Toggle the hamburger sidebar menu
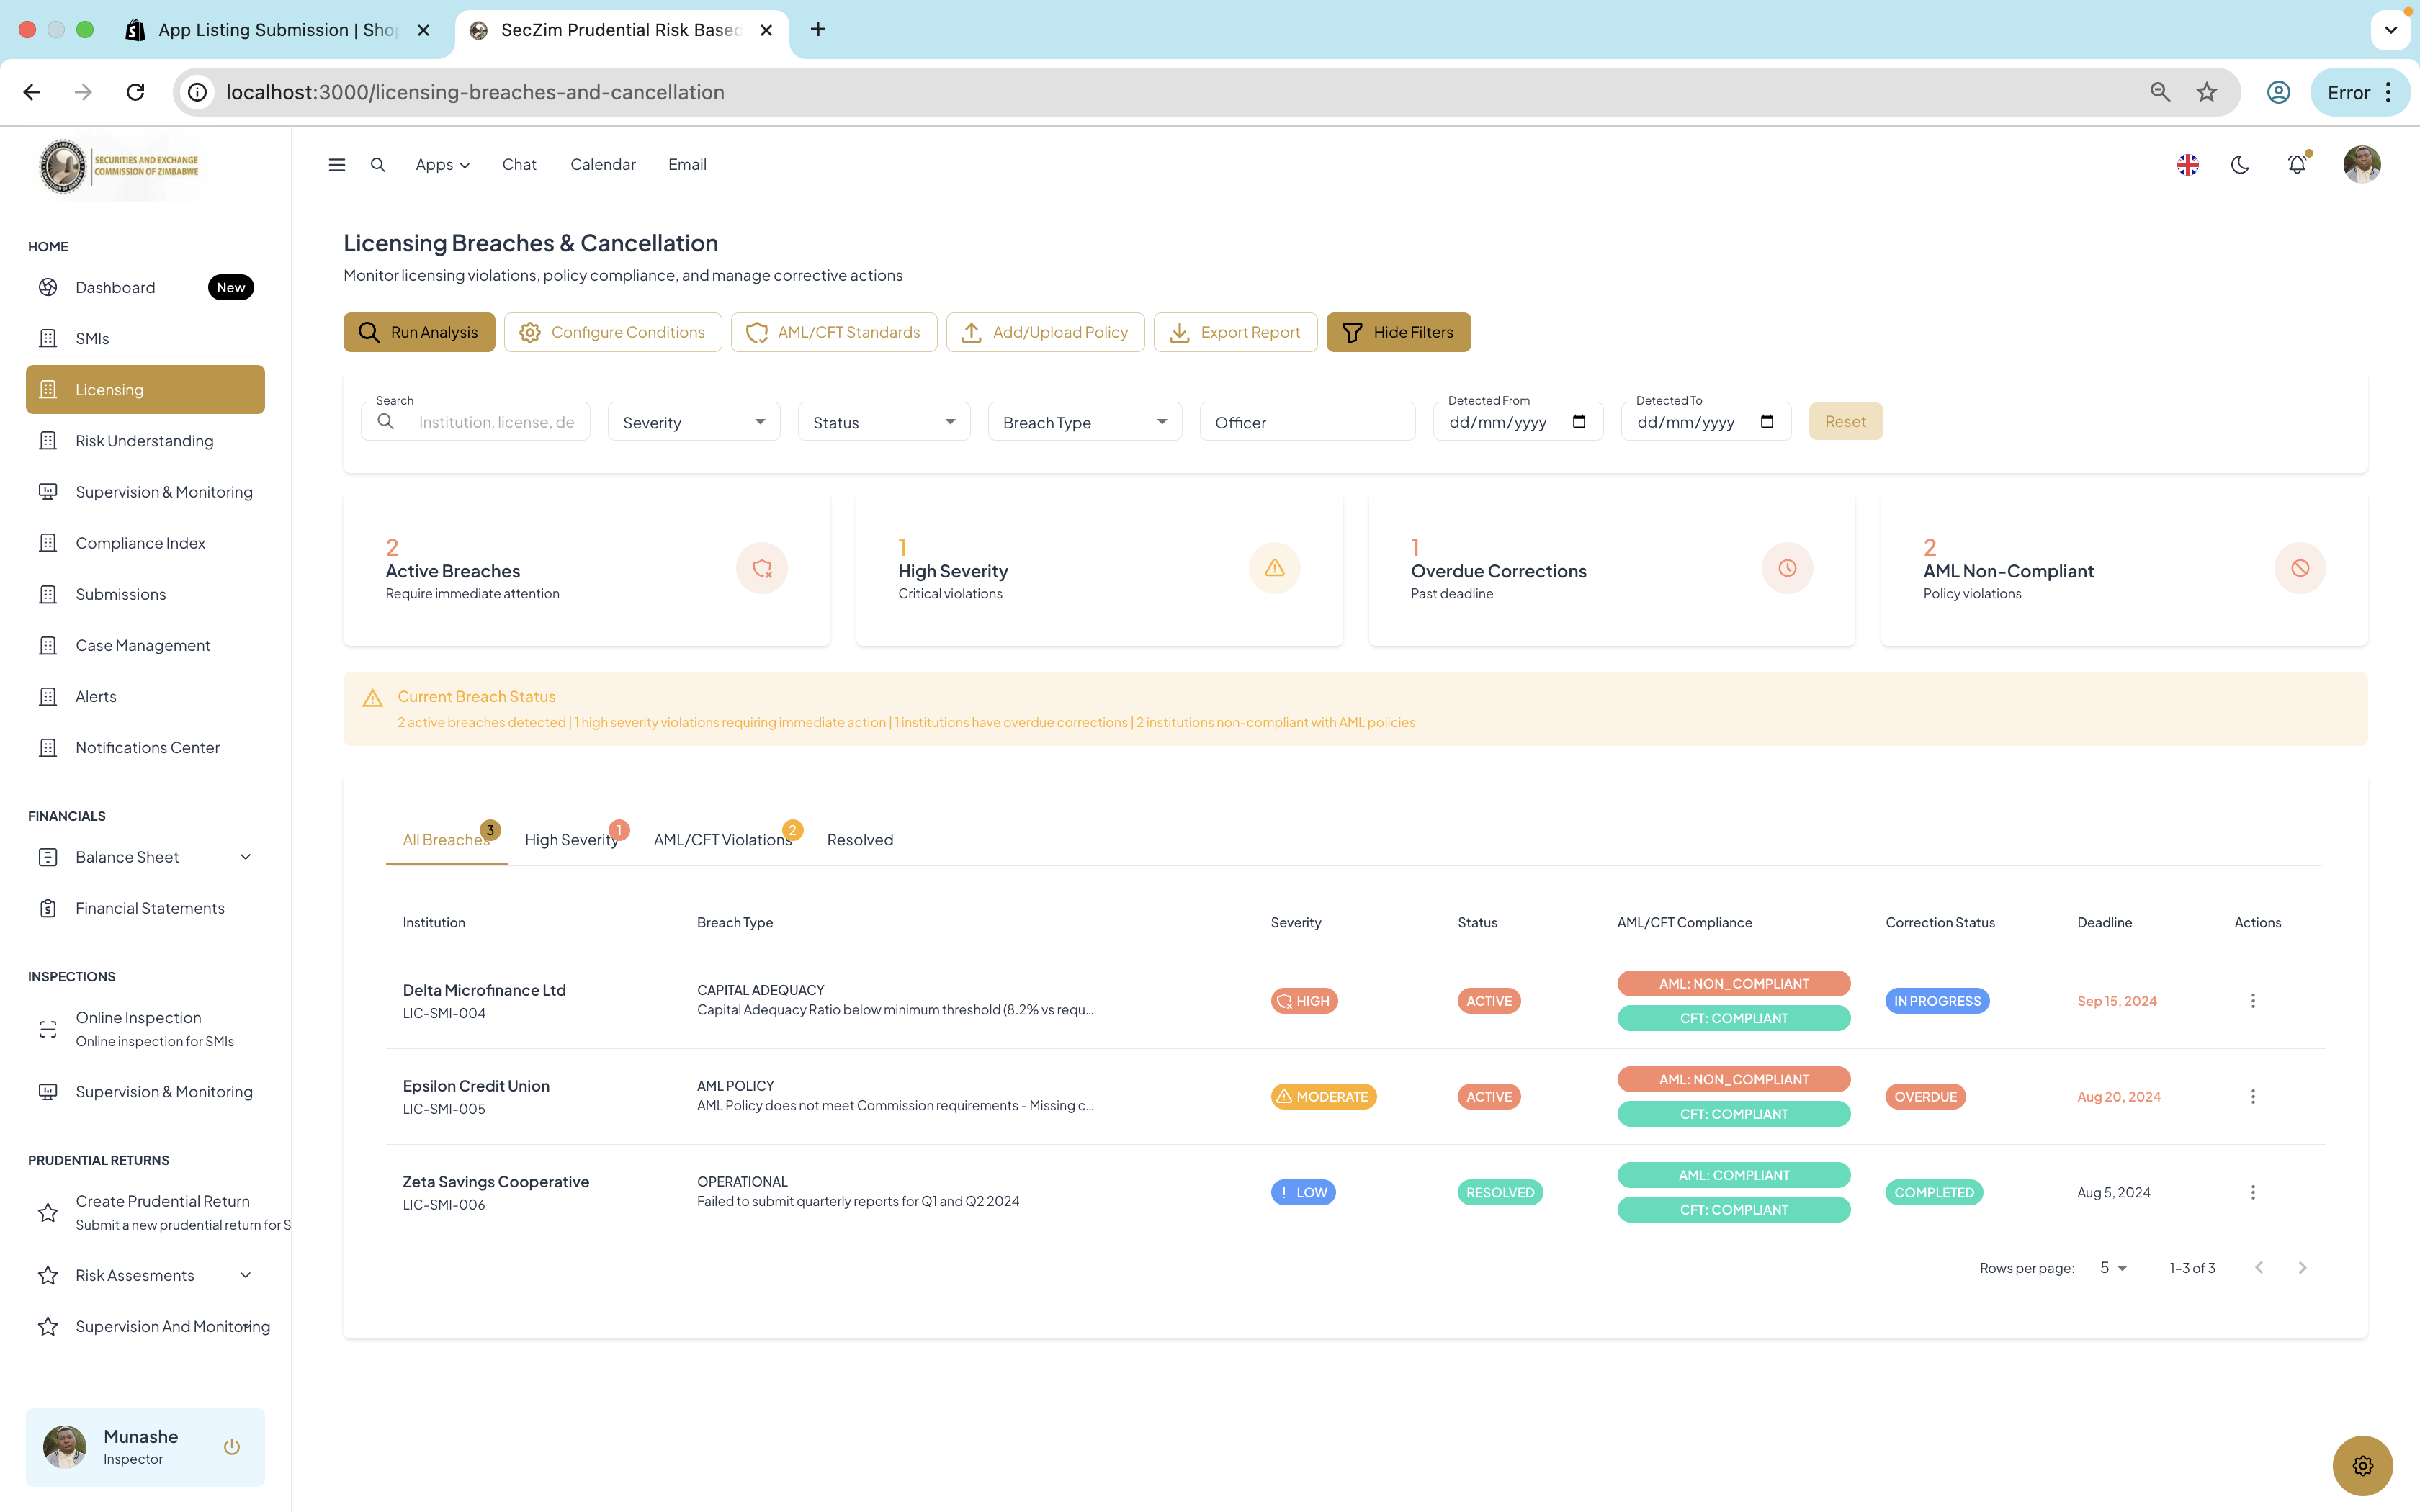This screenshot has width=2420, height=1512. point(337,165)
